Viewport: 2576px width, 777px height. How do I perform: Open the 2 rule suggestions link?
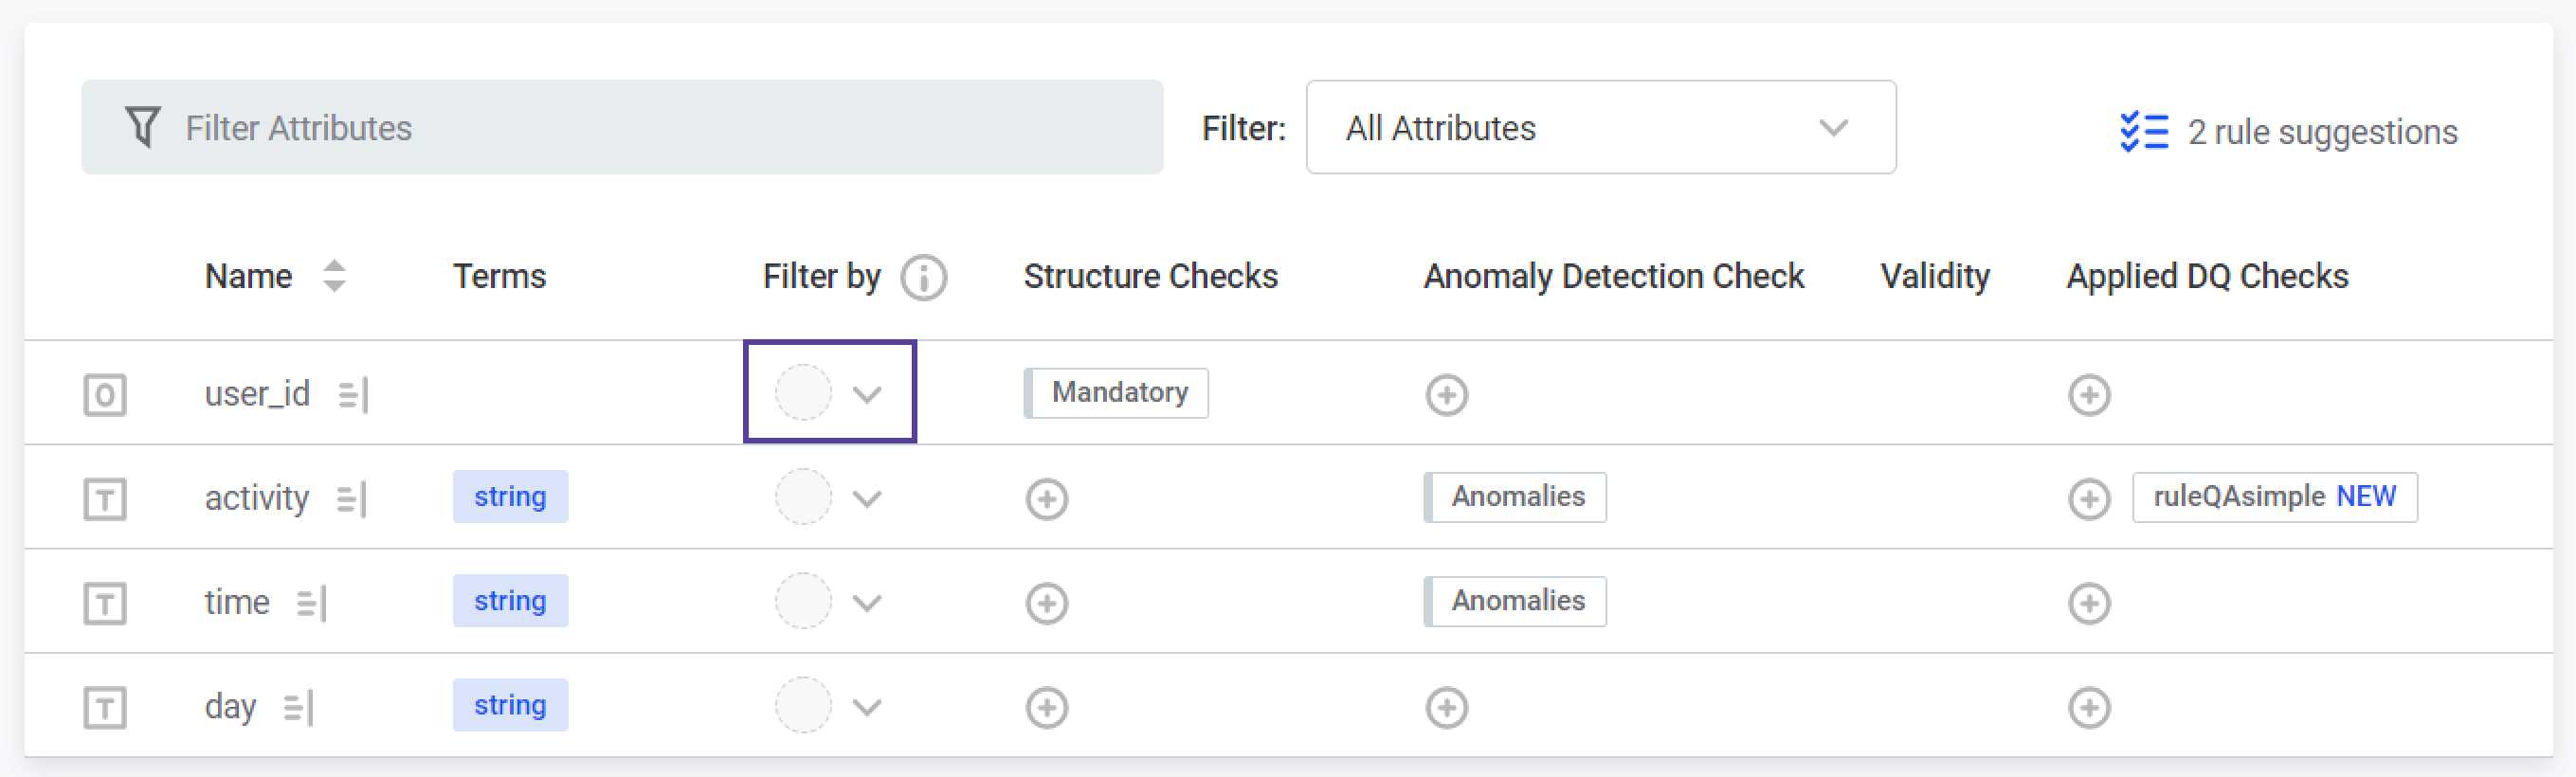pyautogui.click(x=2288, y=131)
